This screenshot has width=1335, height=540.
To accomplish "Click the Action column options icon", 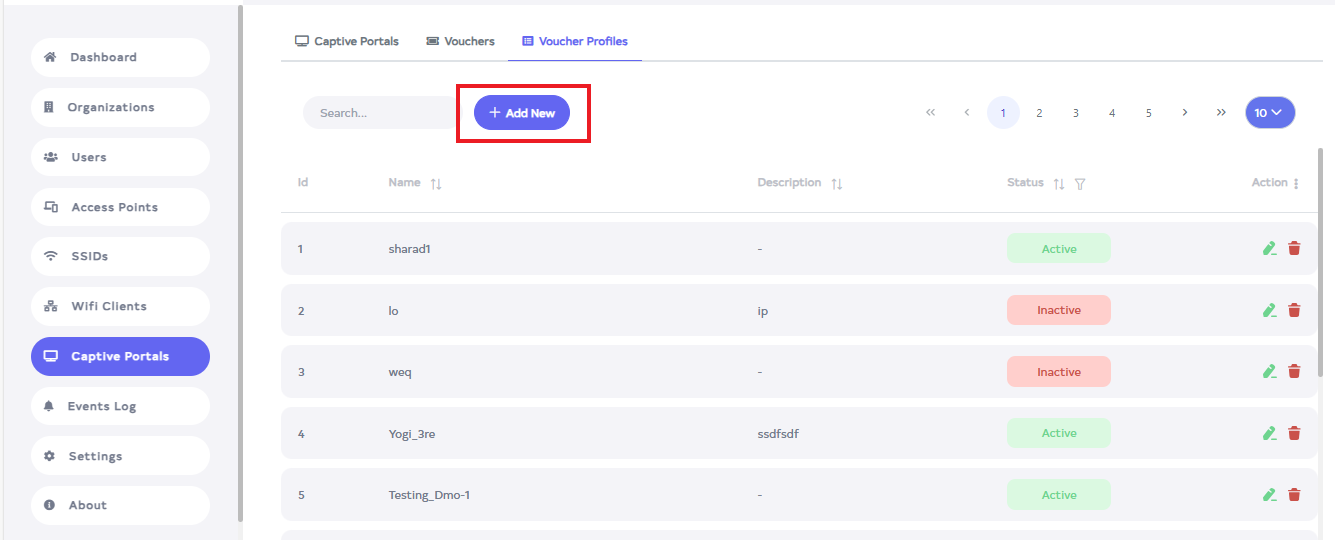I will pyautogui.click(x=1296, y=184).
